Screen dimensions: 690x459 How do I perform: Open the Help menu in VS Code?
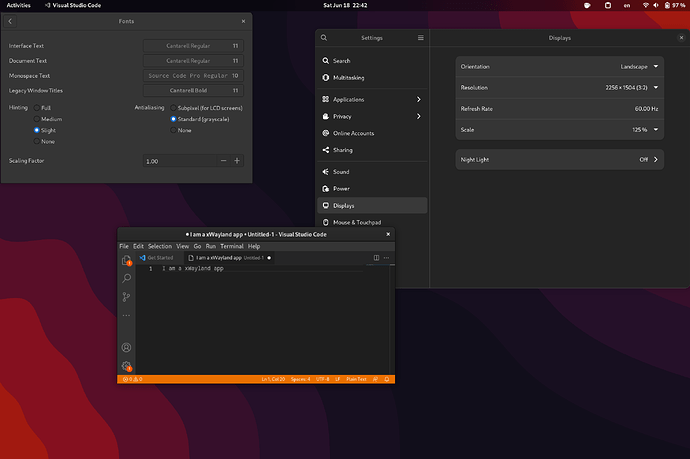254,246
